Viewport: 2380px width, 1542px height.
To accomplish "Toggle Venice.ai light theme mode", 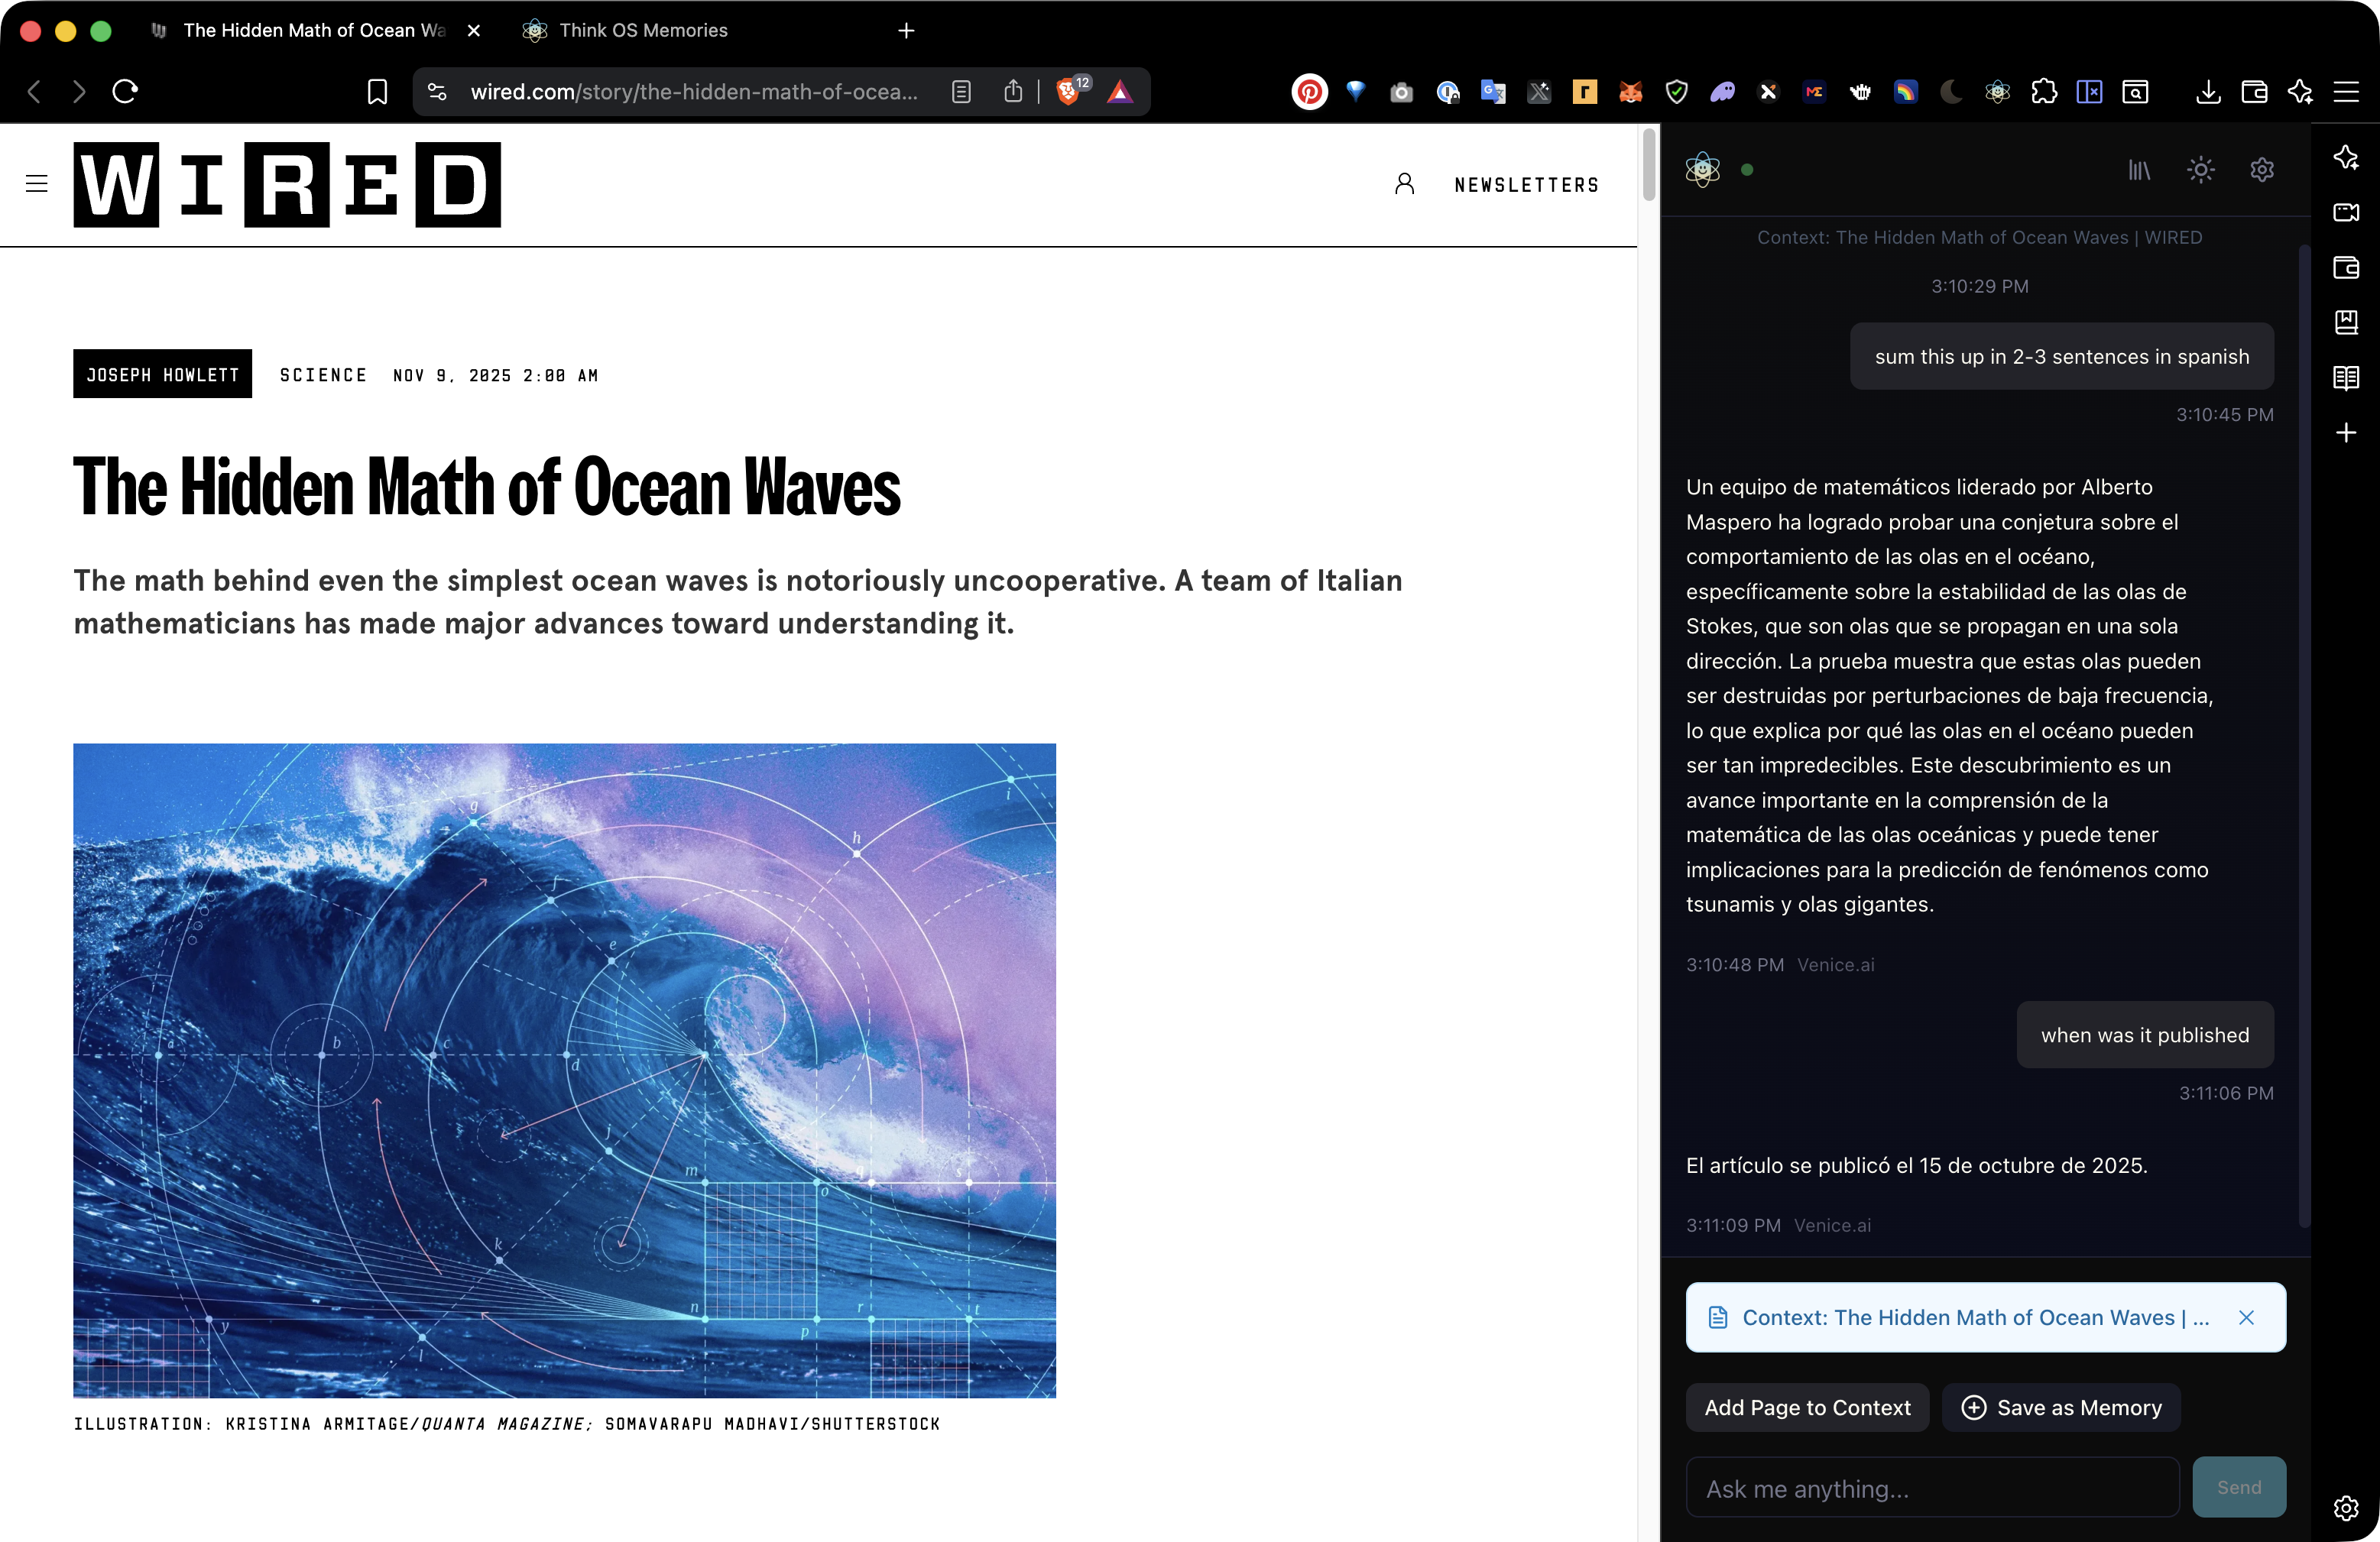I will (2200, 170).
